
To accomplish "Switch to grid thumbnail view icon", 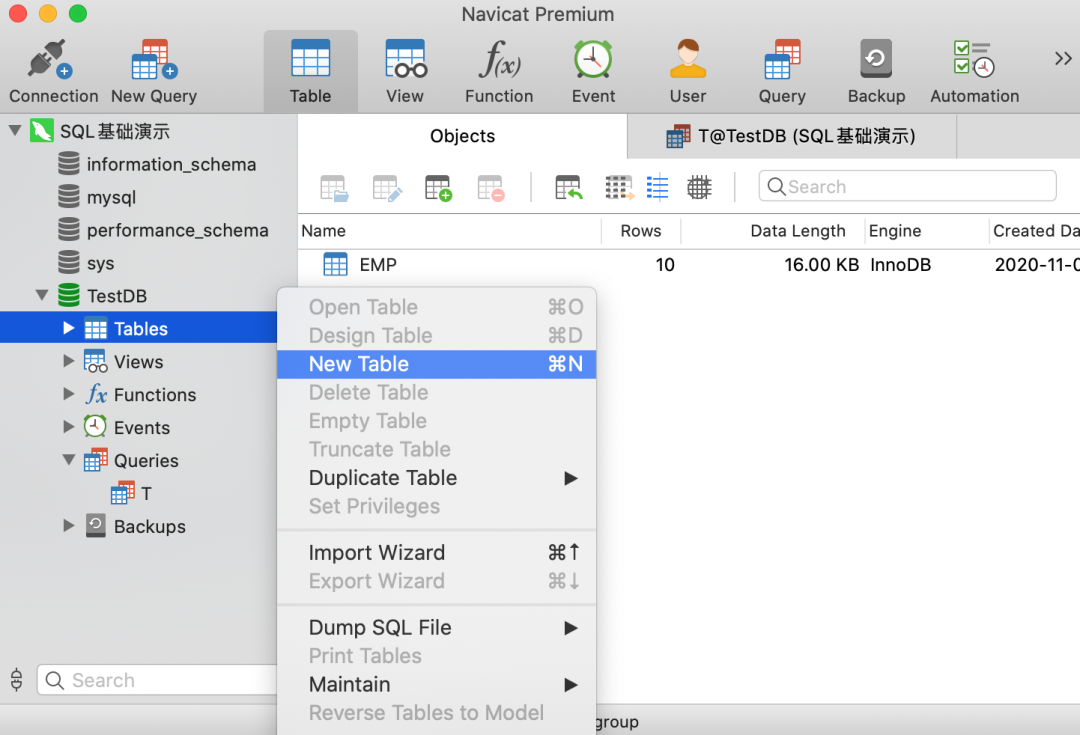I will tap(699, 187).
